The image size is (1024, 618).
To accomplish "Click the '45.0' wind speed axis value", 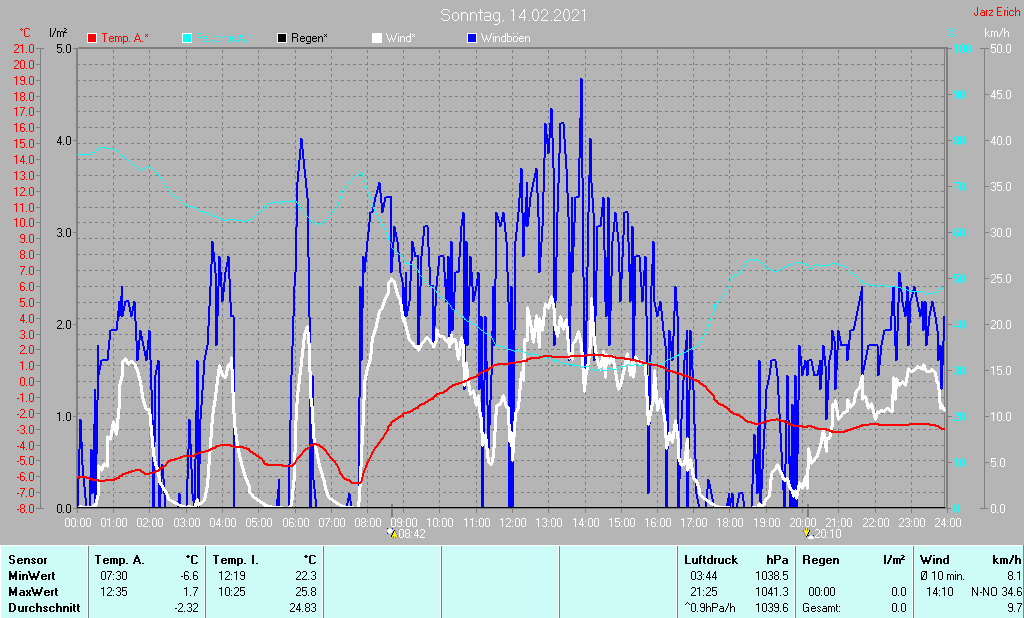I will pos(1001,95).
